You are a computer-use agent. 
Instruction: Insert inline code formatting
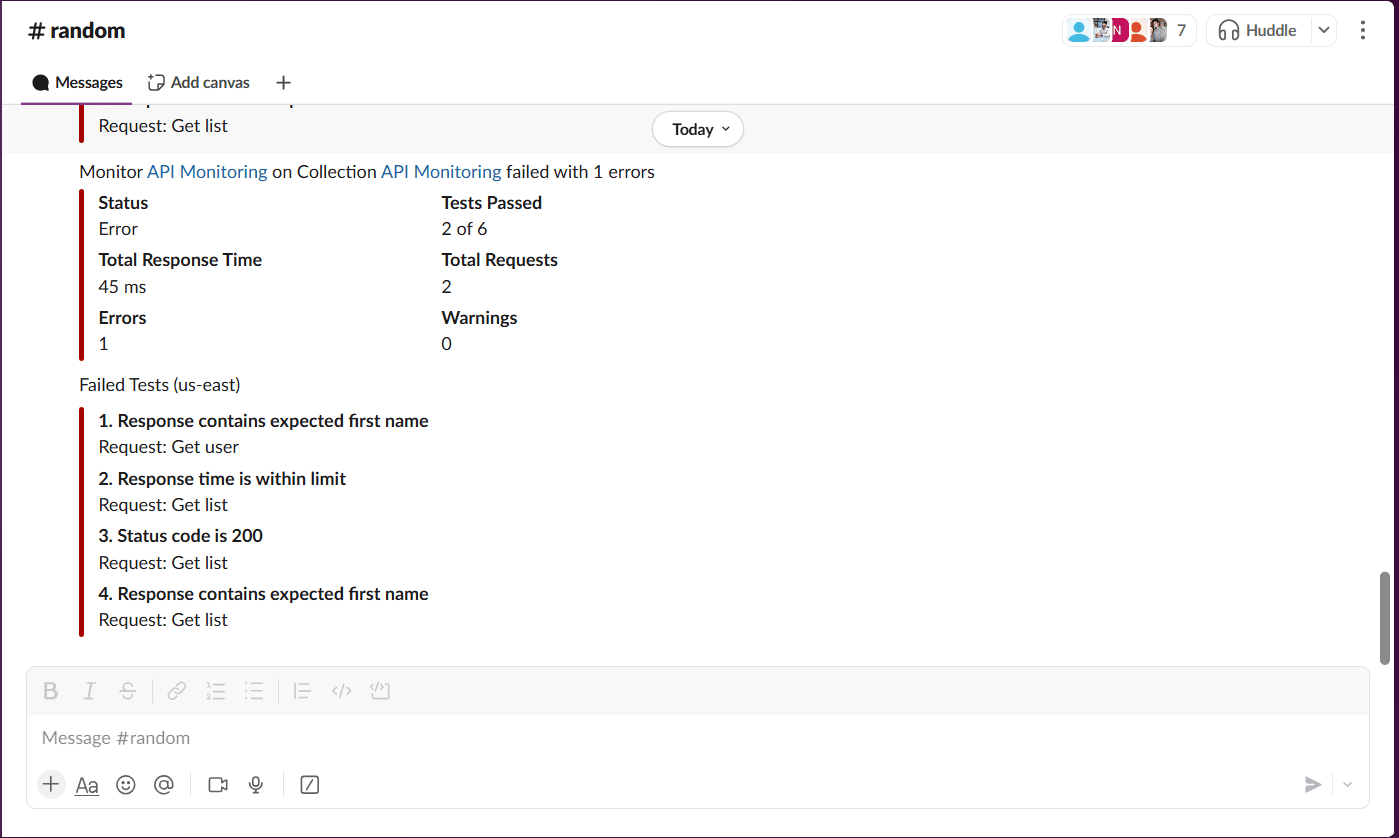point(341,691)
